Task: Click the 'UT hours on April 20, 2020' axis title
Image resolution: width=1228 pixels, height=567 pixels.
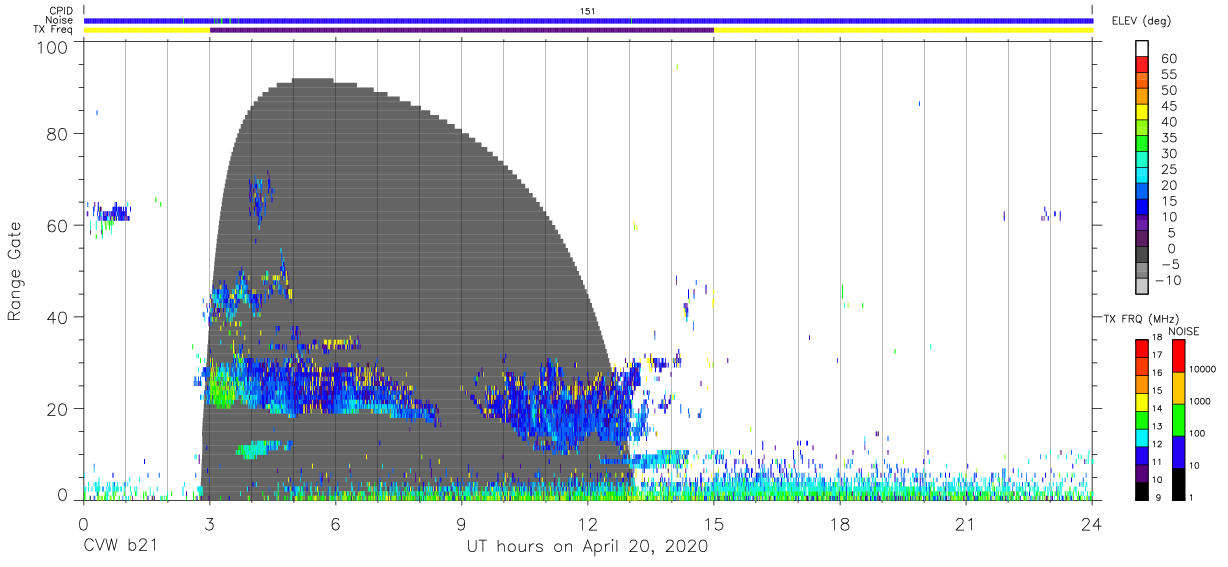Action: pos(587,547)
